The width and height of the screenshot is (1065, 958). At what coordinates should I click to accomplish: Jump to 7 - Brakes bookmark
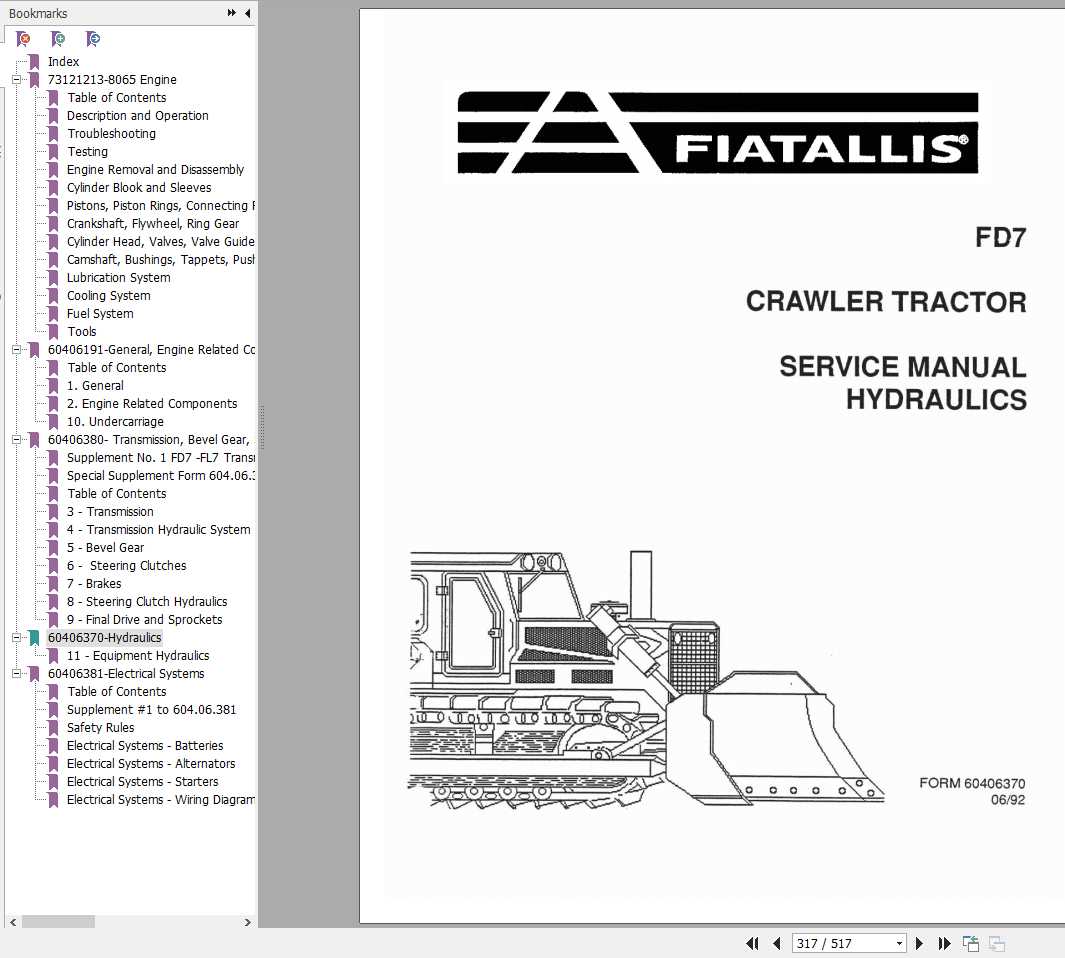pyautogui.click(x=94, y=584)
